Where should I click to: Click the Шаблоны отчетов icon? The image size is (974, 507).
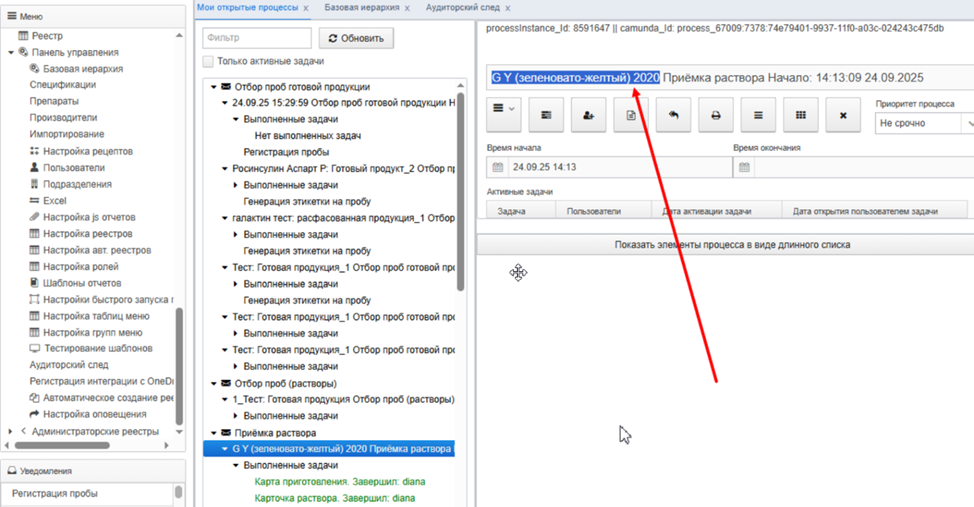[x=35, y=283]
